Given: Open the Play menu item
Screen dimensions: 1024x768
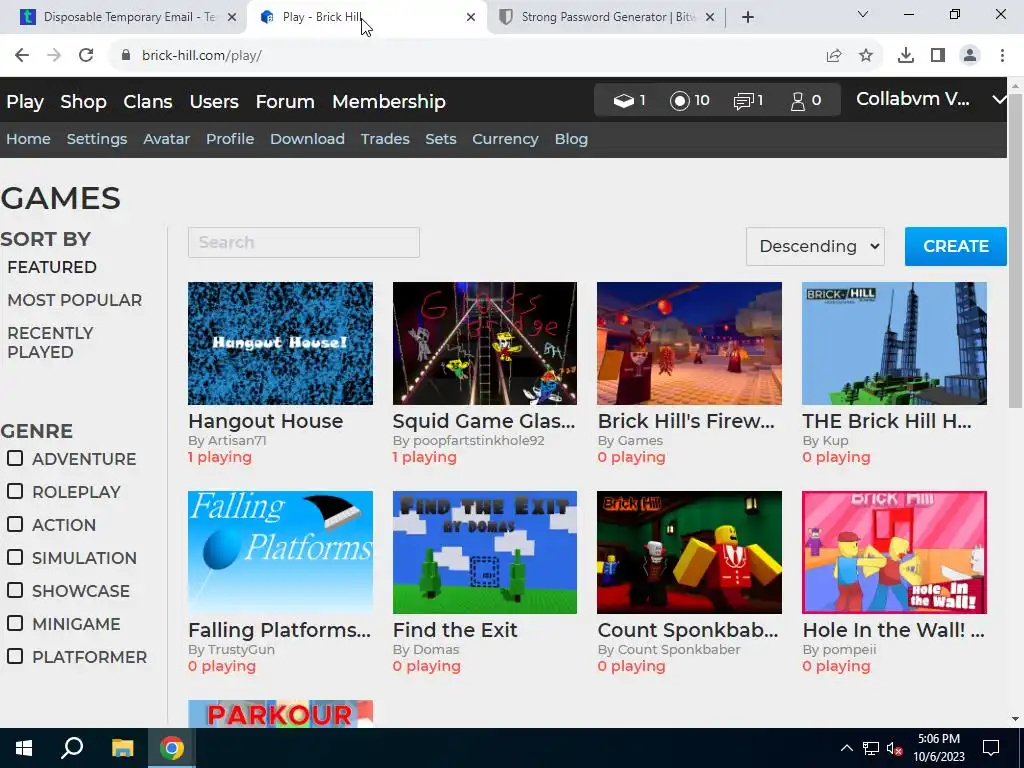Looking at the screenshot, I should click(25, 101).
